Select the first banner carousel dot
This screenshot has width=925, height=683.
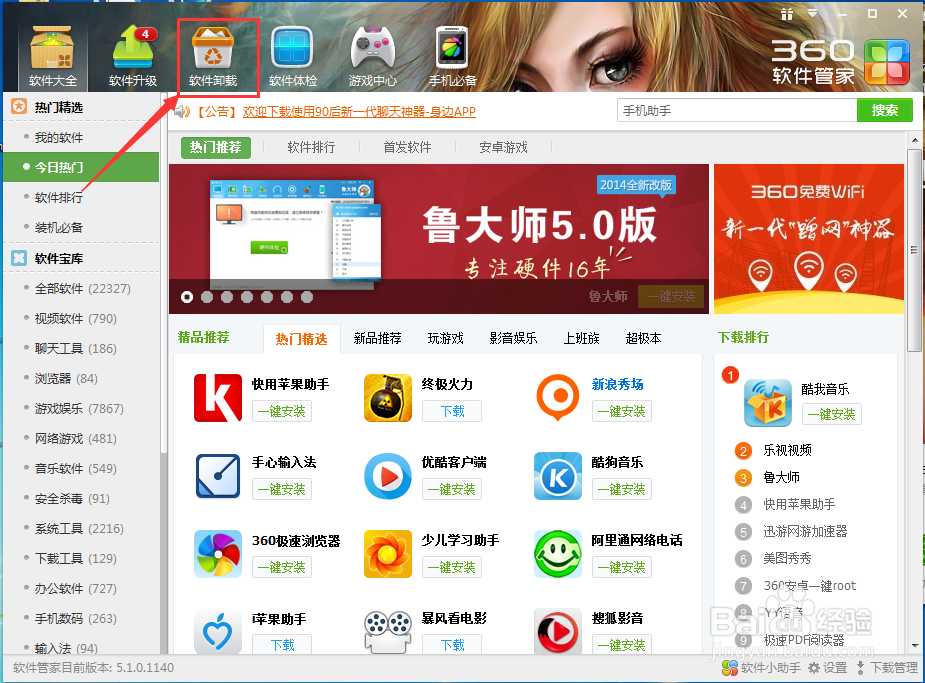pos(187,297)
